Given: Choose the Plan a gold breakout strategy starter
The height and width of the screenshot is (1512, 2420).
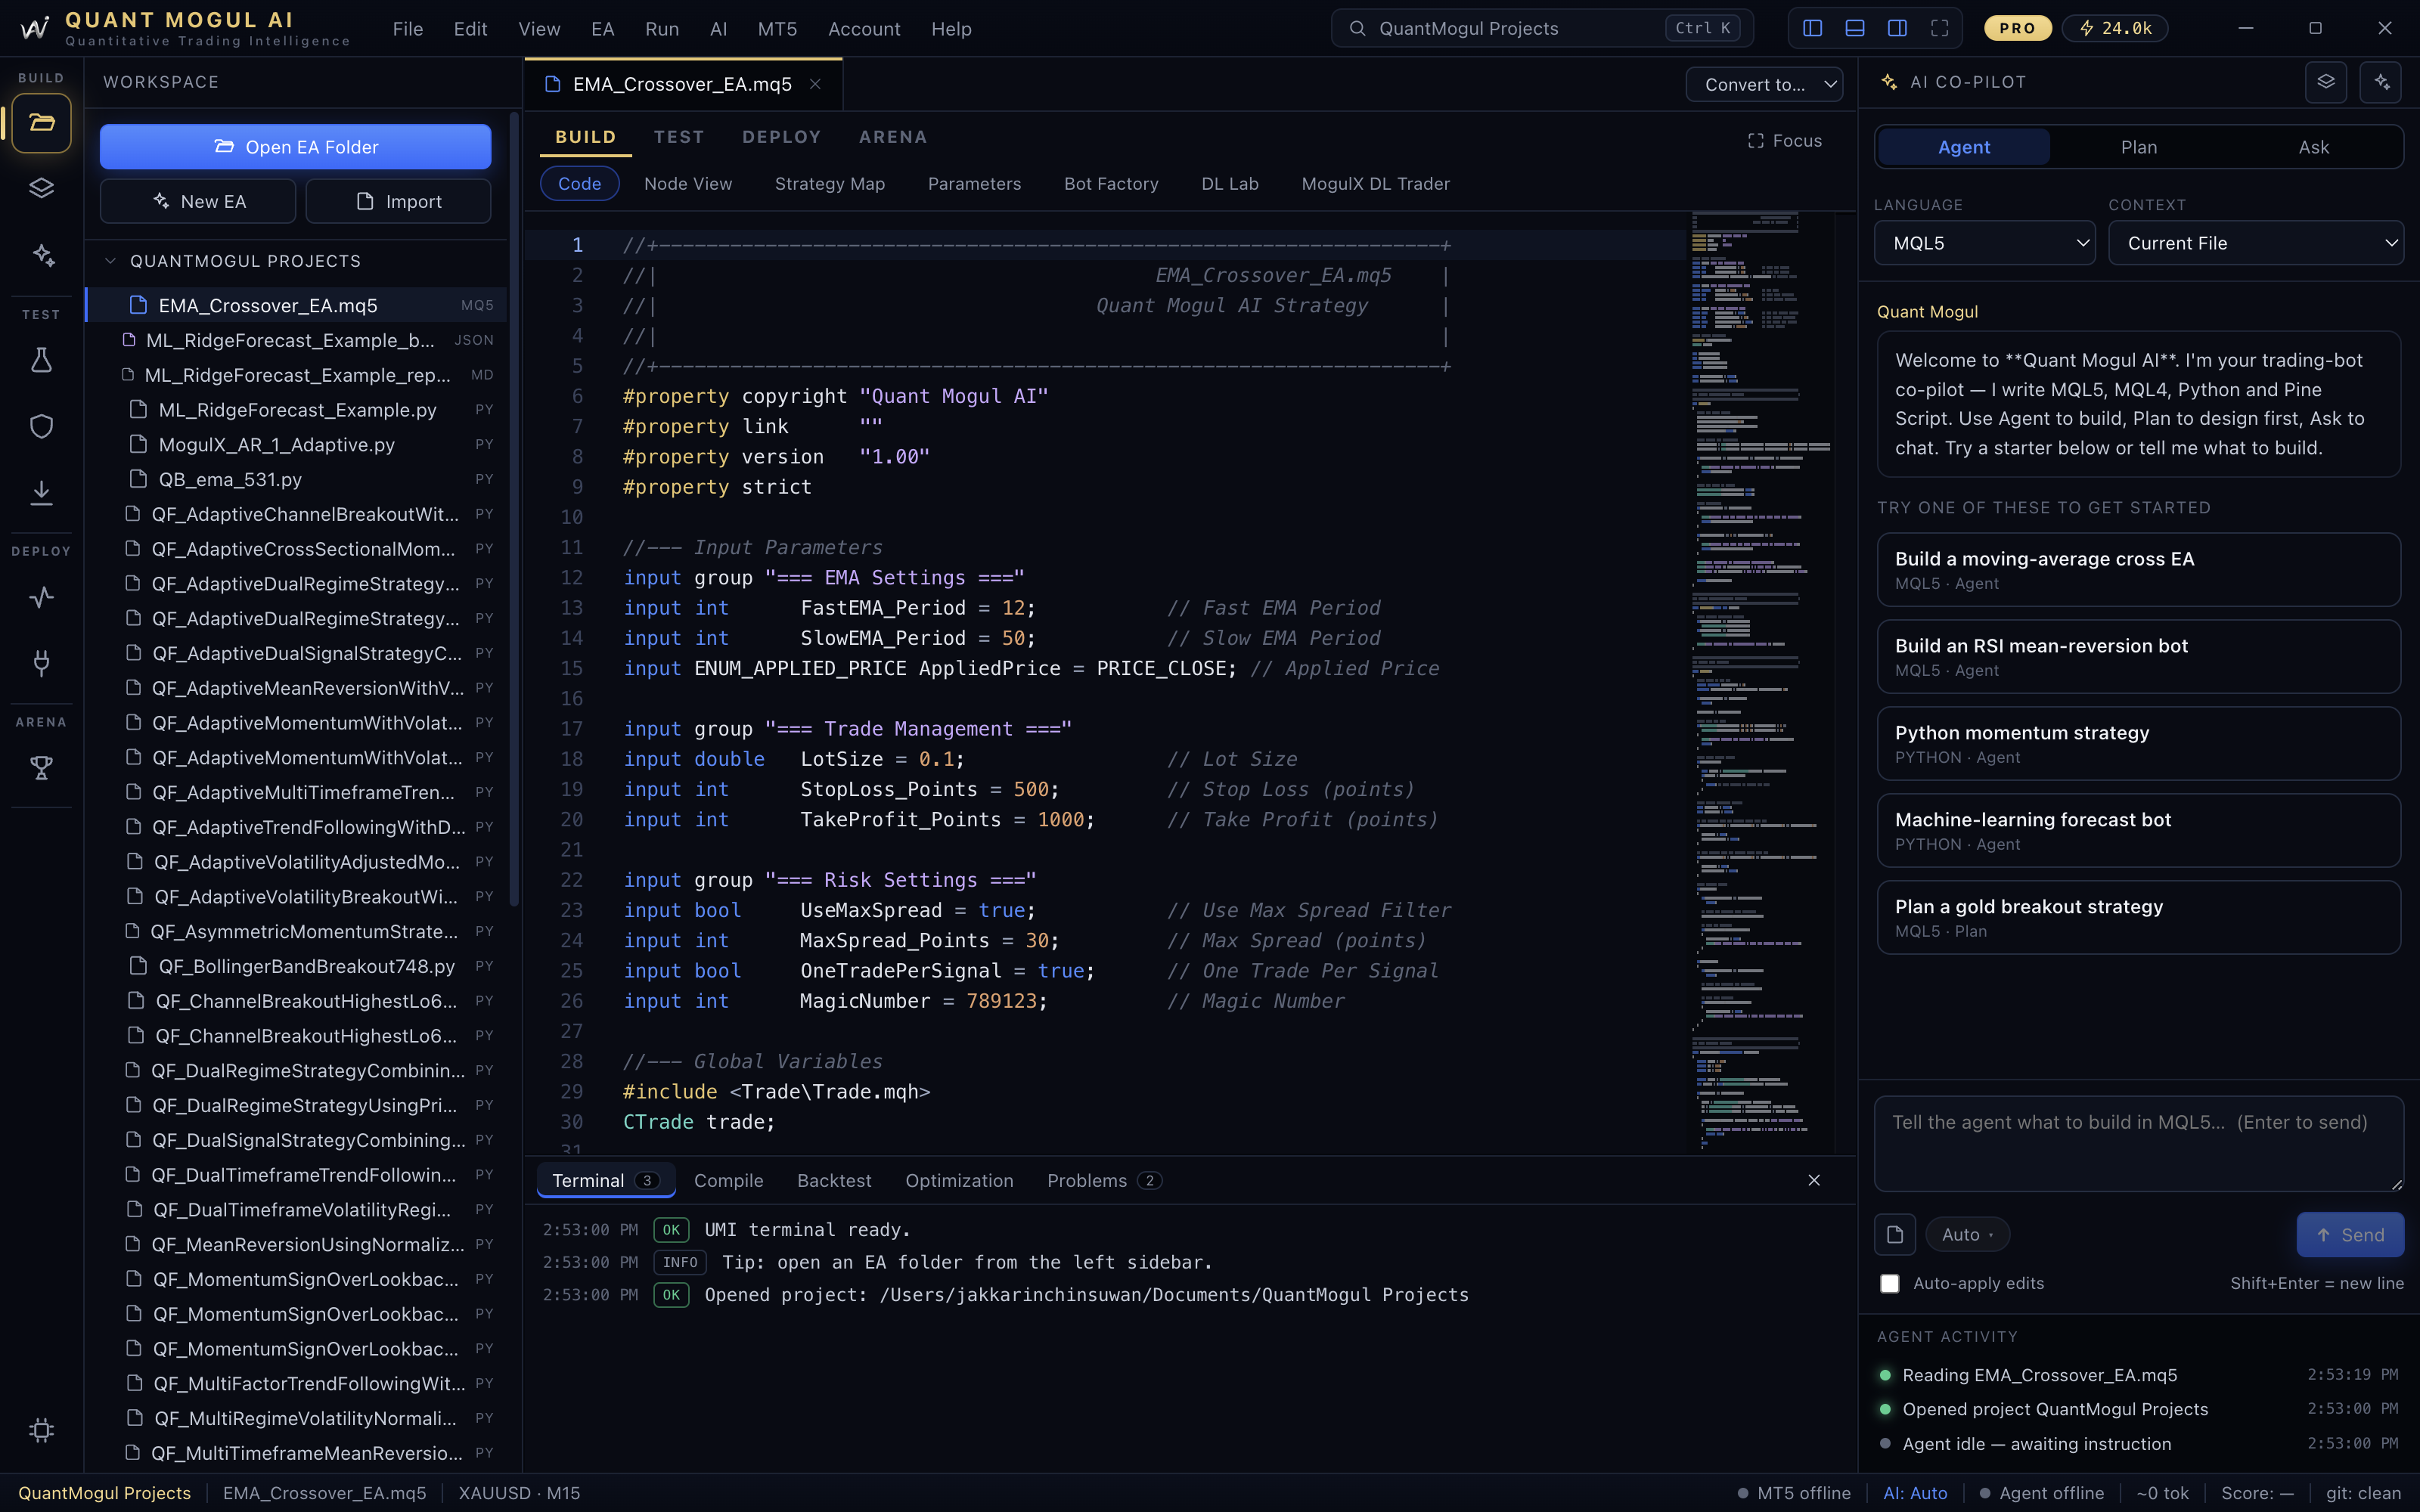Looking at the screenshot, I should 2139,917.
